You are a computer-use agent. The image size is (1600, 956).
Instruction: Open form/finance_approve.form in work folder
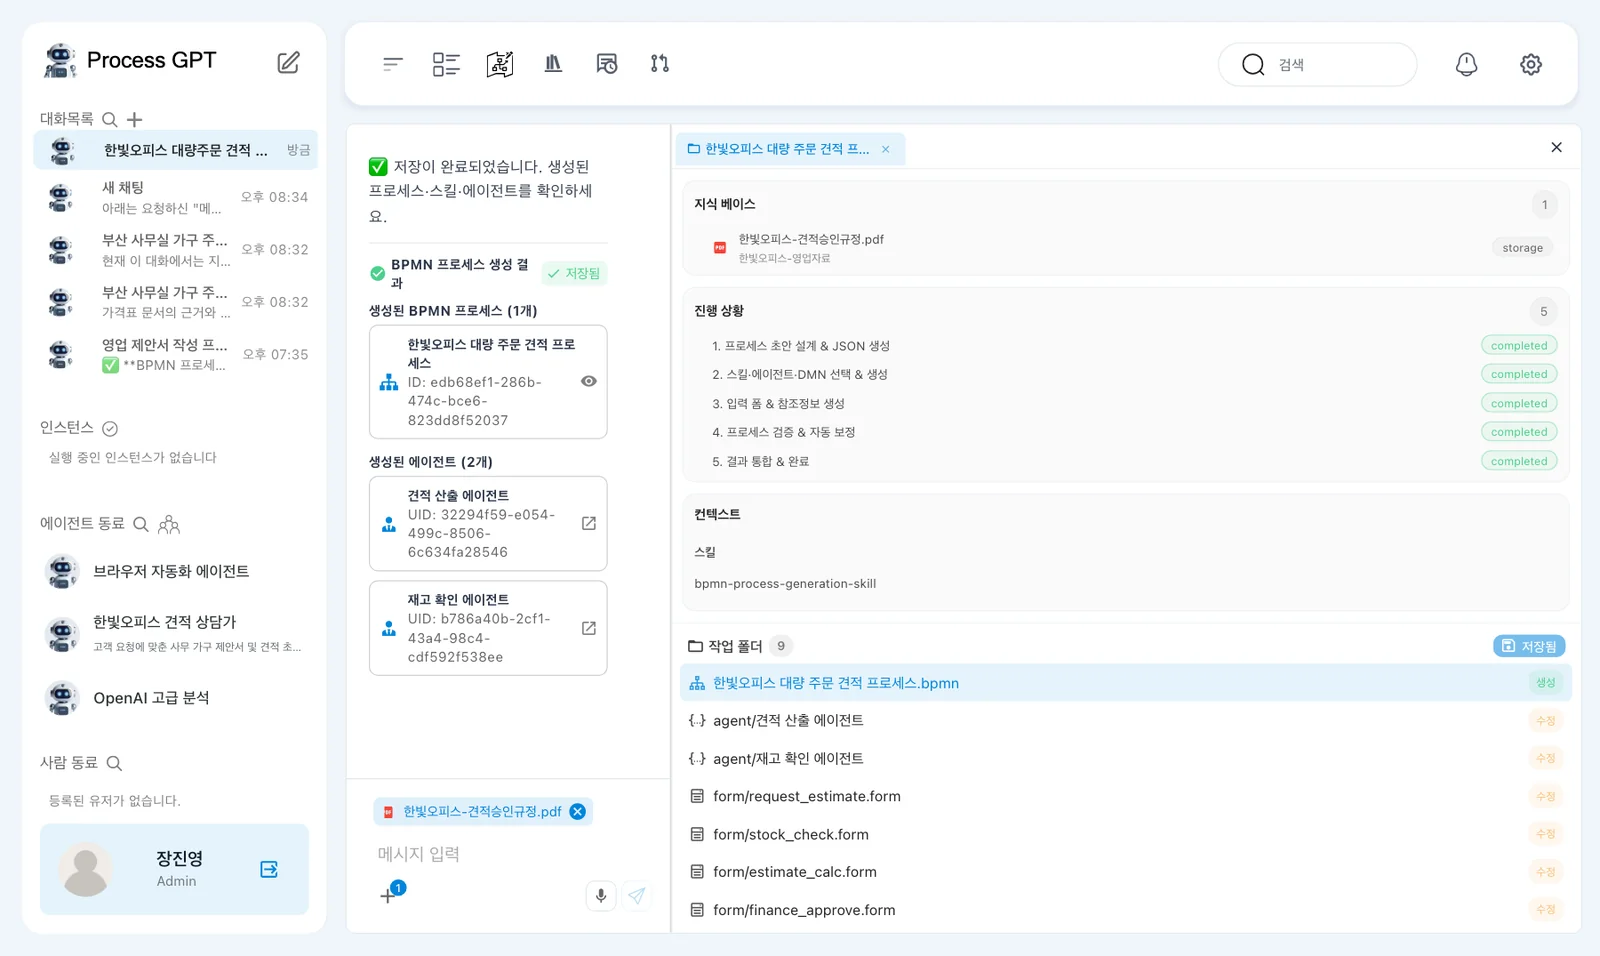(1126, 910)
